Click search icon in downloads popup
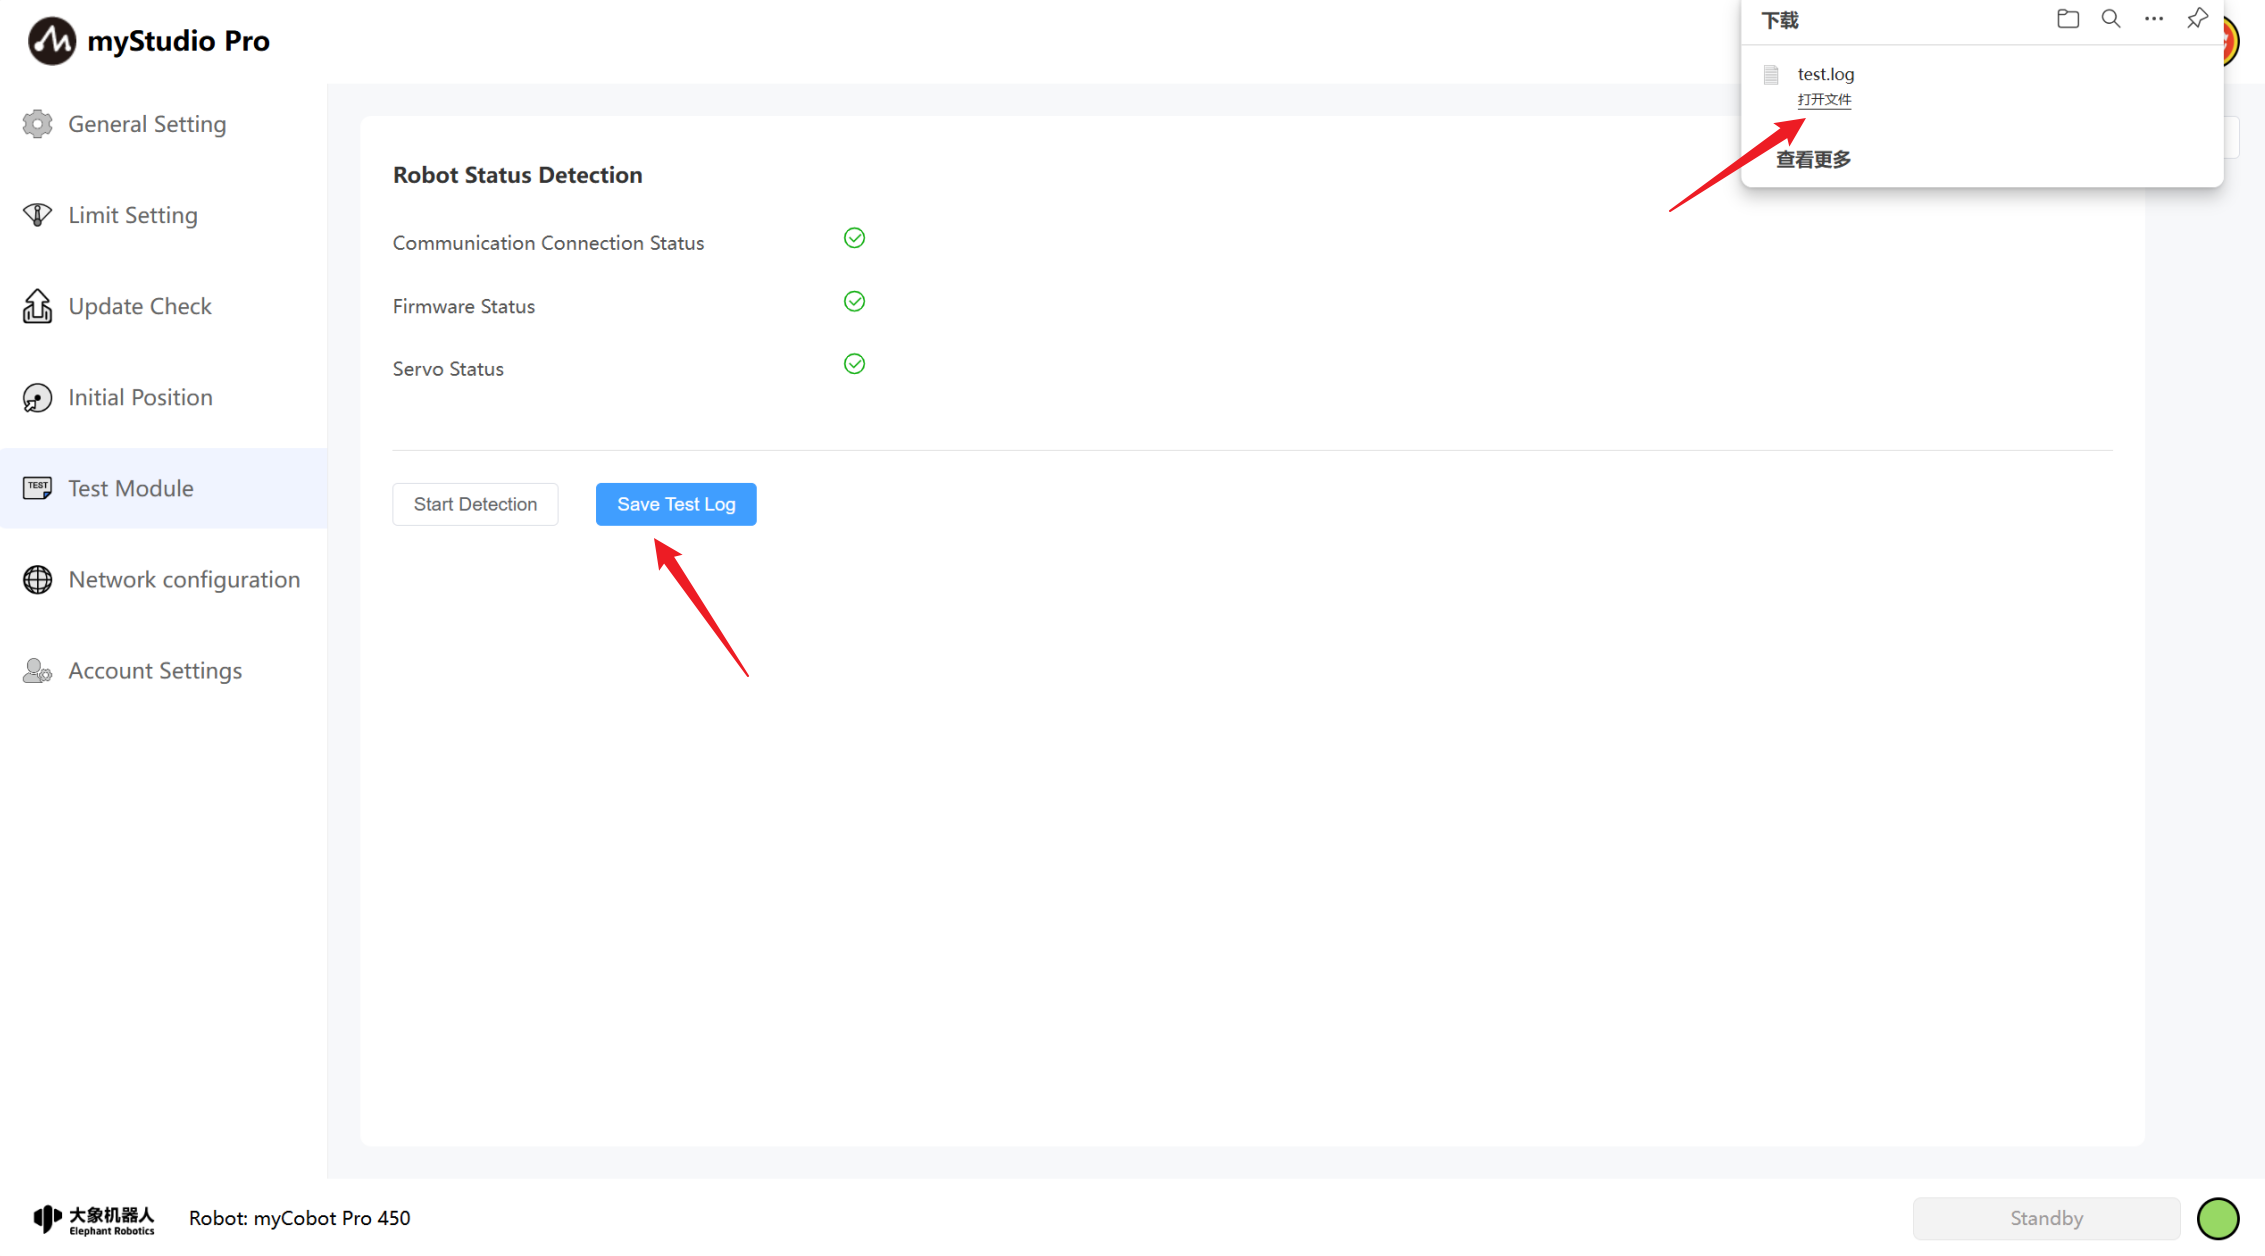 (2111, 19)
